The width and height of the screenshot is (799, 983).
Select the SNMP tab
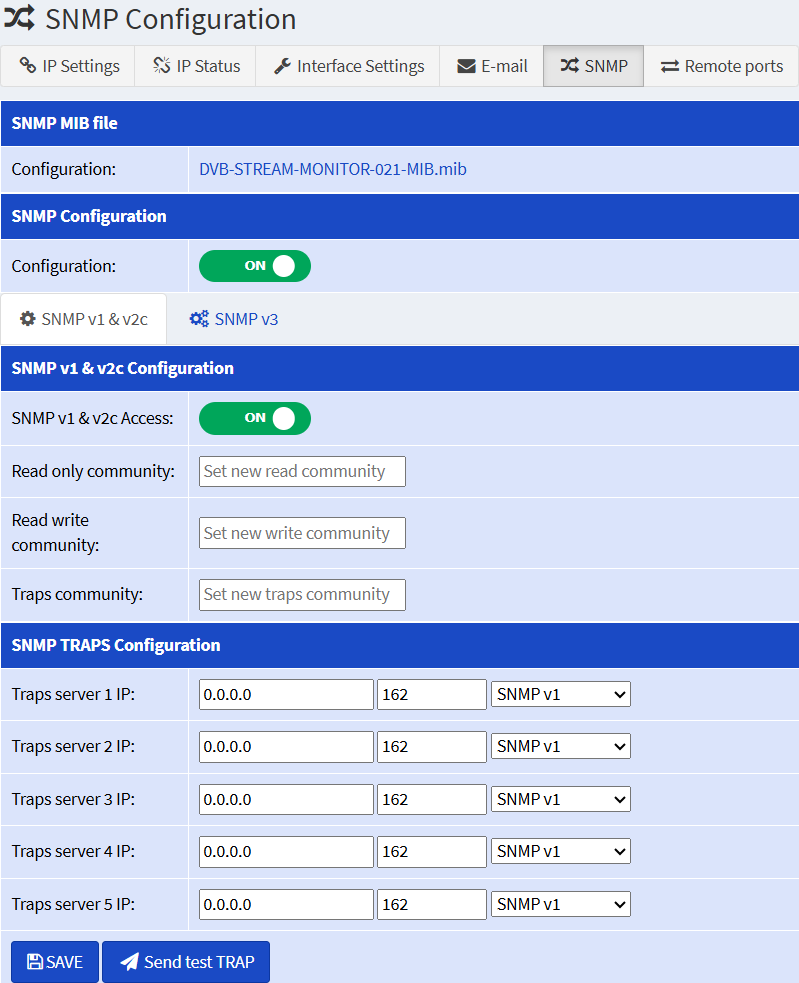(593, 66)
